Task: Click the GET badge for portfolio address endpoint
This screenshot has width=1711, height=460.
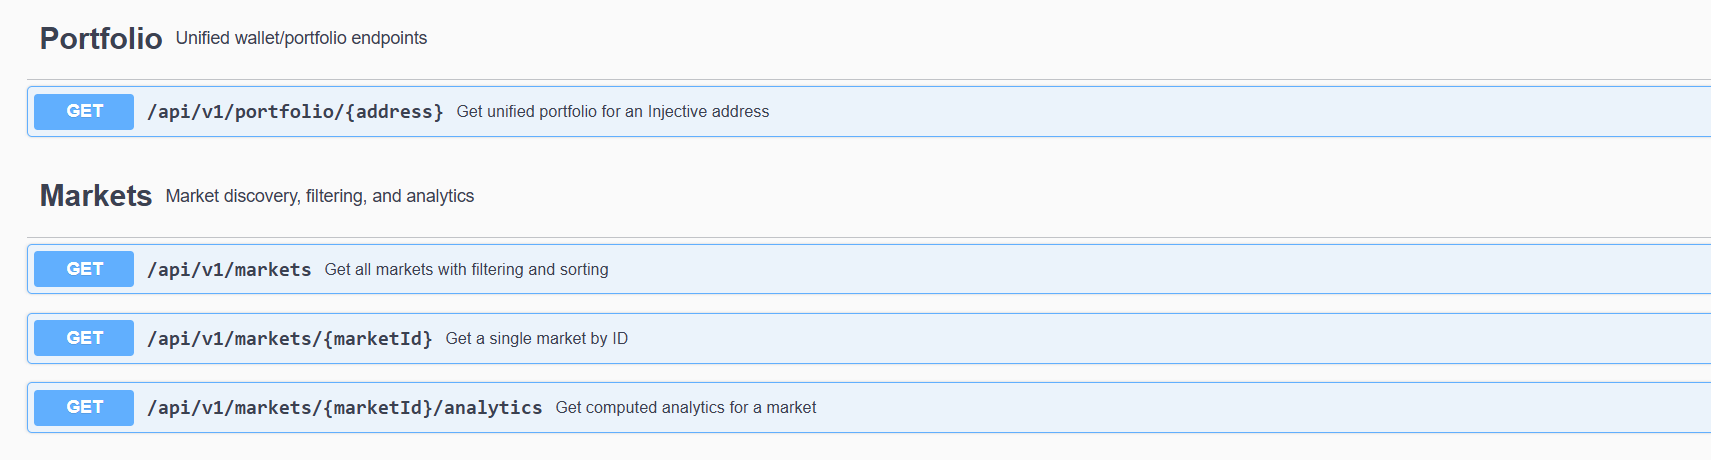Action: 84,112
